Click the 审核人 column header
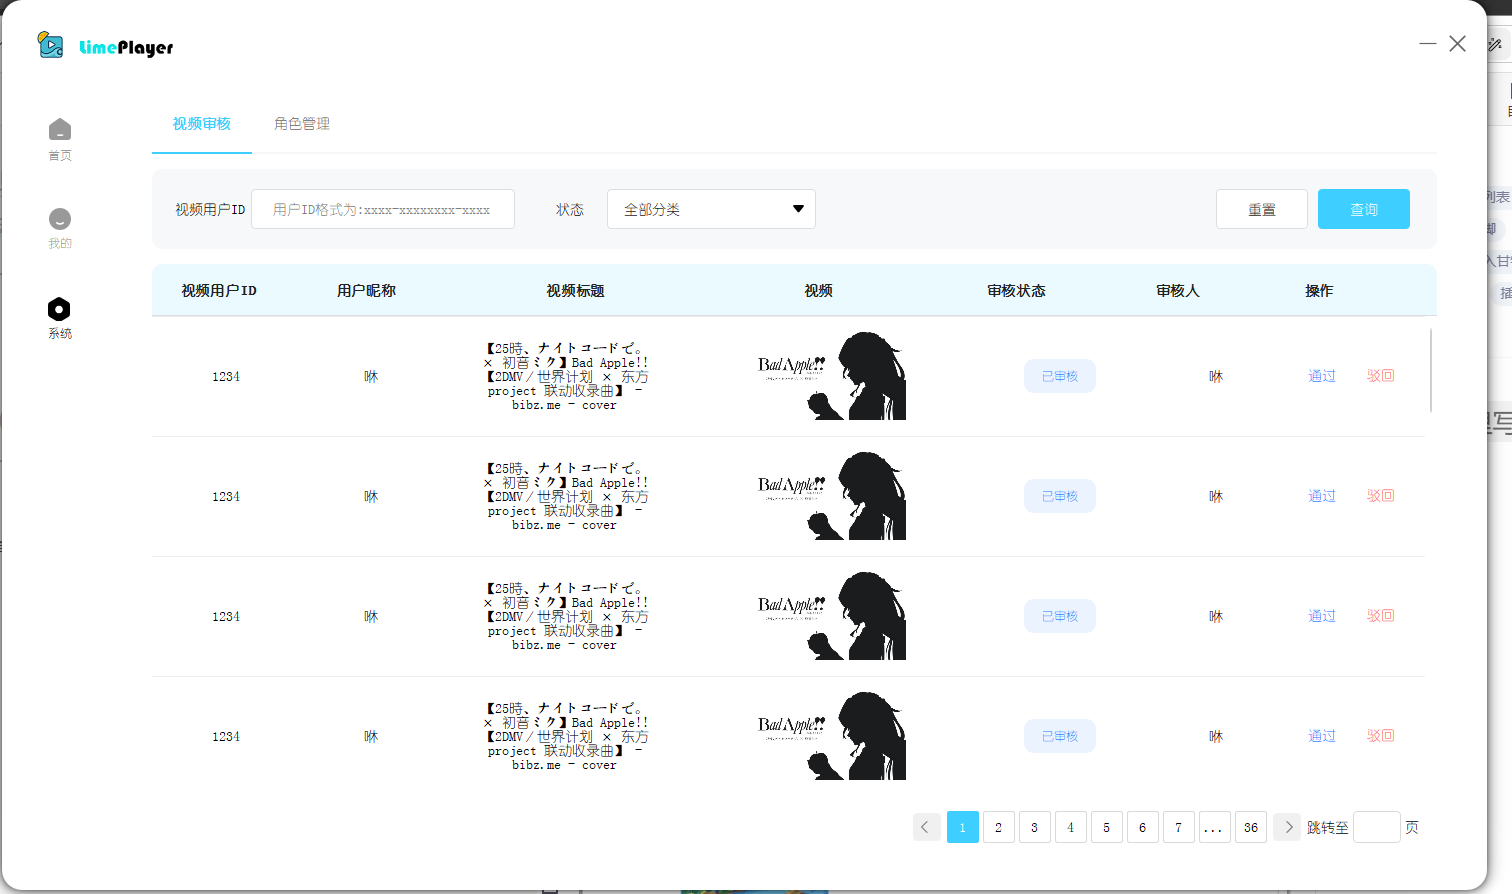 click(x=1178, y=291)
